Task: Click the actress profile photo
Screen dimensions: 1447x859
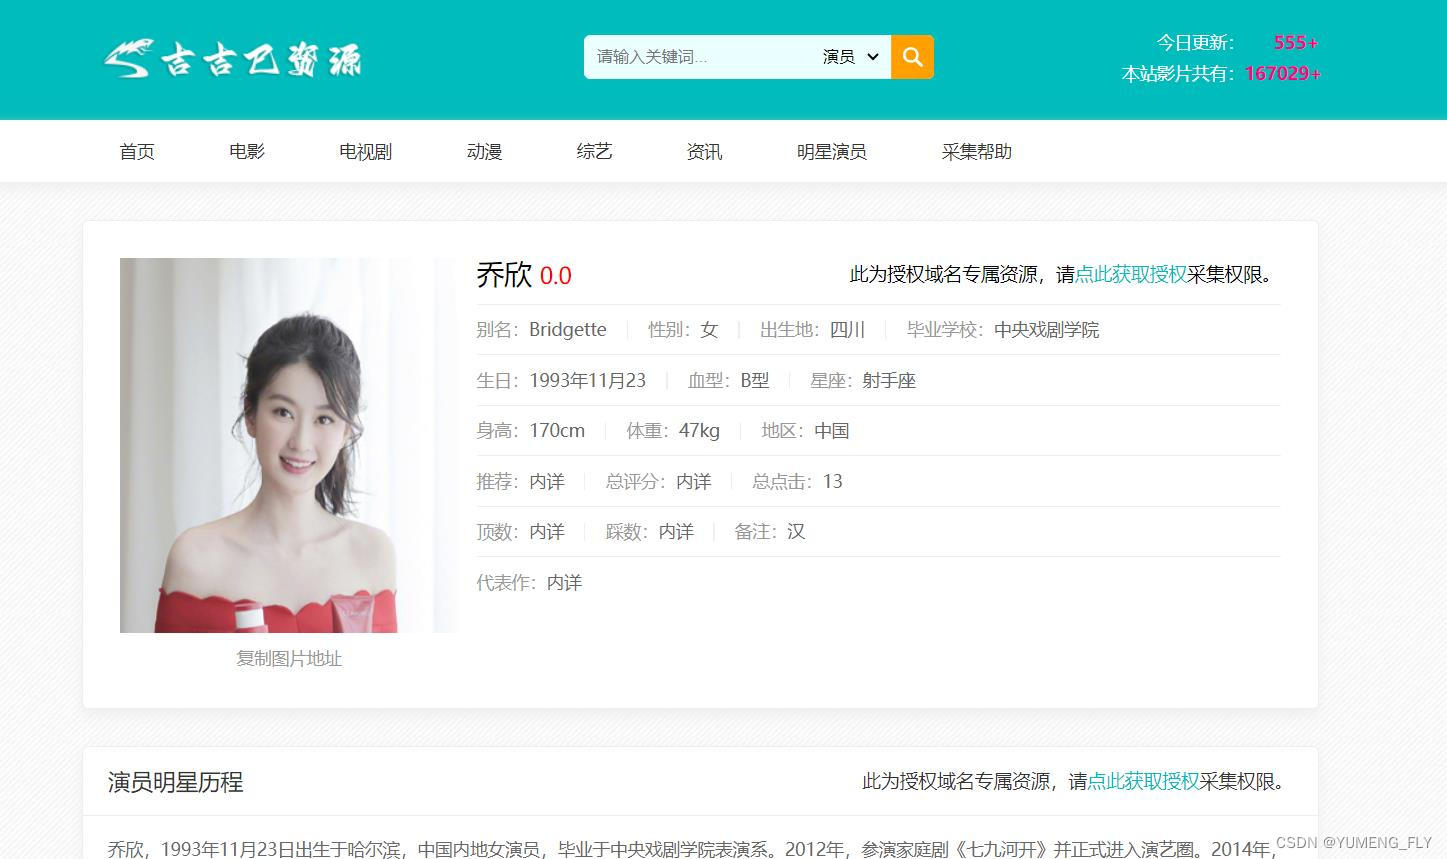Action: point(288,445)
